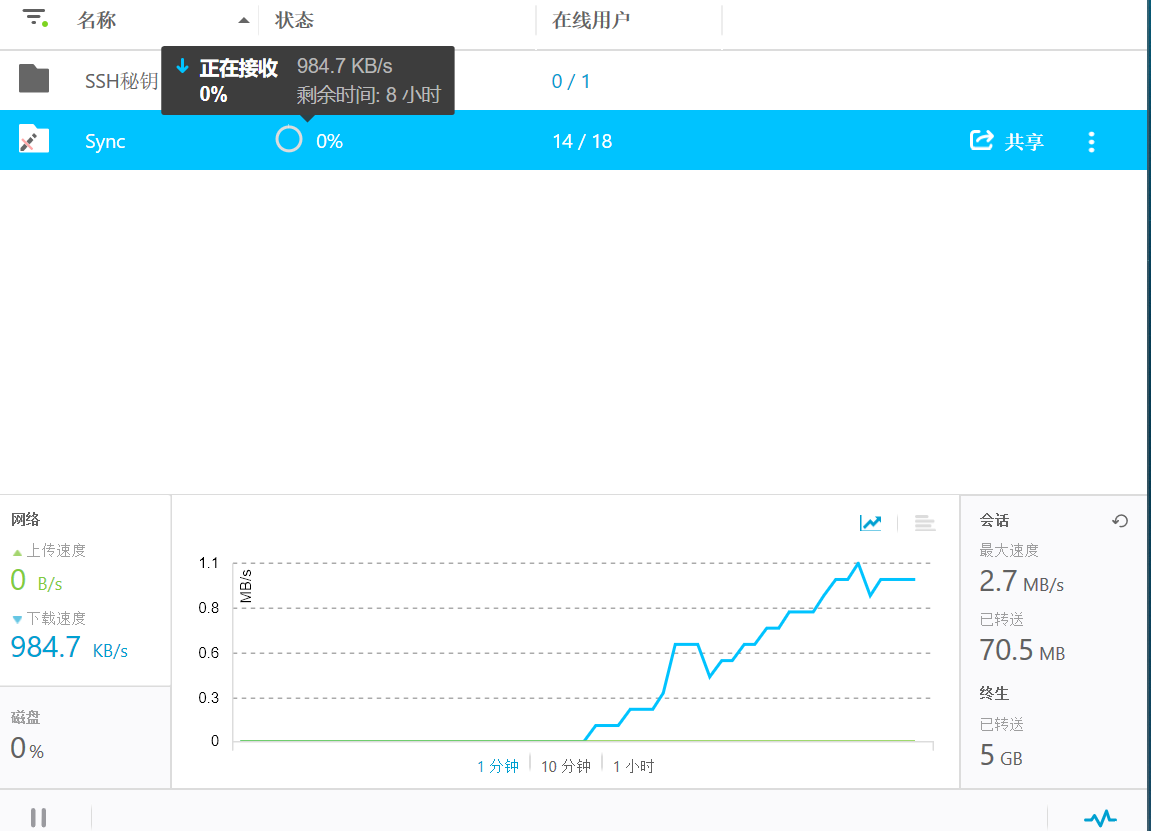This screenshot has width=1151, height=831.
Task: Click the Sync progress circle indicator
Action: click(288, 140)
